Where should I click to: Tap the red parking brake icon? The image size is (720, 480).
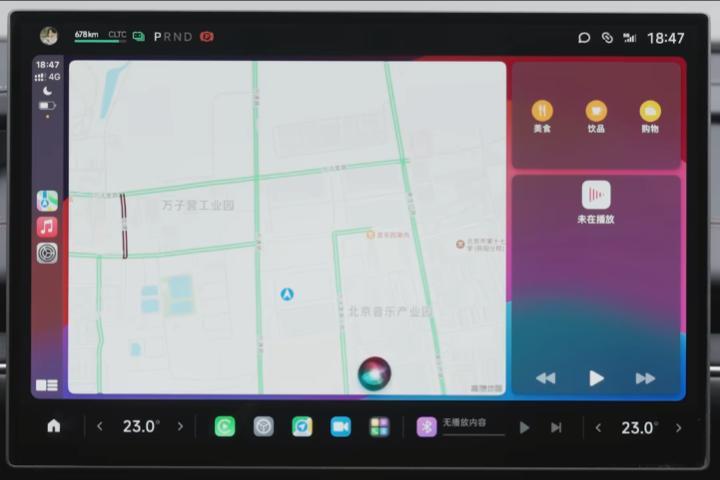tap(207, 36)
